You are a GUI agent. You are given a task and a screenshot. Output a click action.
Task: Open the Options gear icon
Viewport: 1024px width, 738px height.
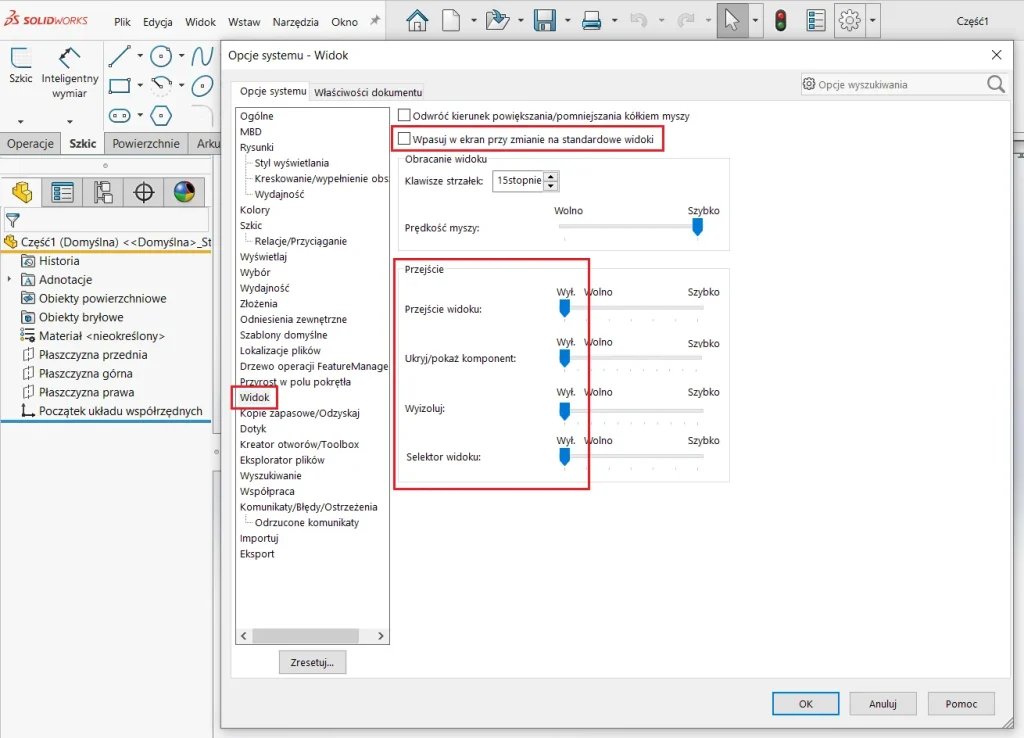tap(850, 21)
